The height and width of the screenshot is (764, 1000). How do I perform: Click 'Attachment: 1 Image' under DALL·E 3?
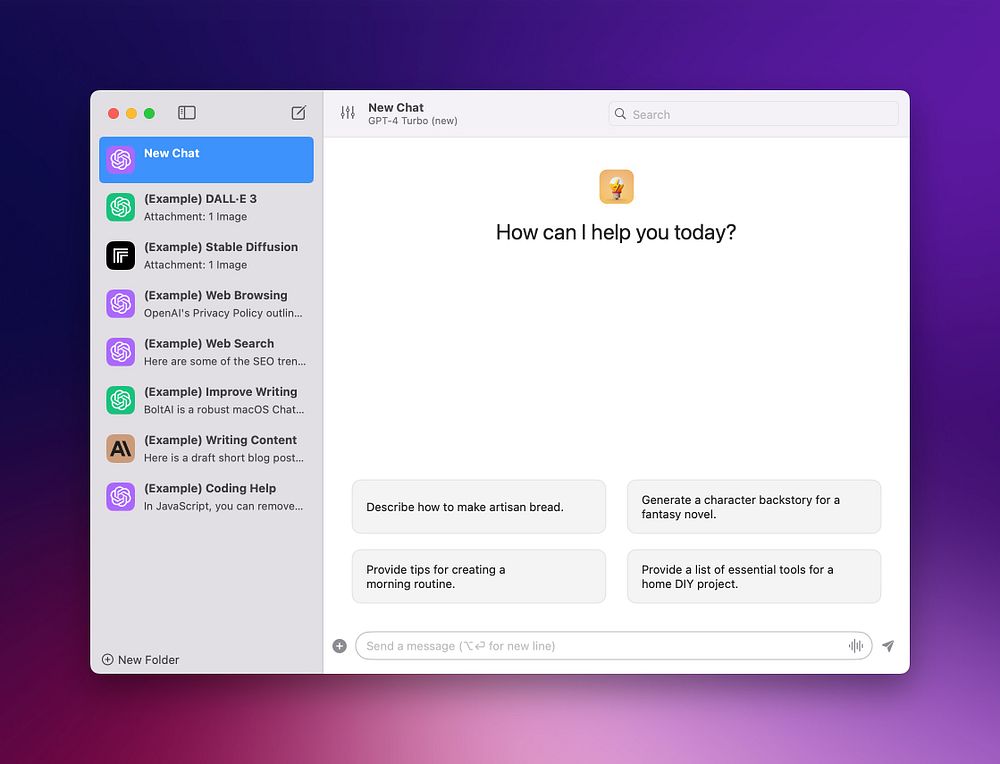195,217
